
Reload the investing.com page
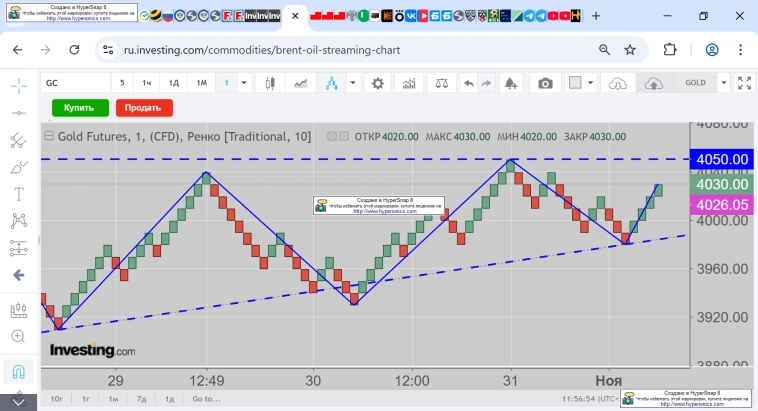pyautogui.click(x=74, y=50)
